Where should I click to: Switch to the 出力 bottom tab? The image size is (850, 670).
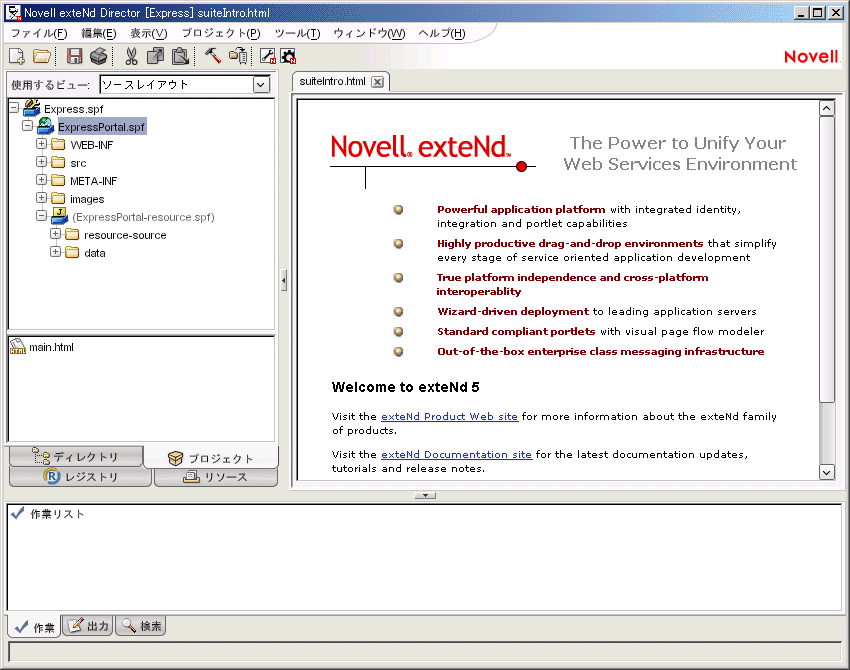[88, 626]
